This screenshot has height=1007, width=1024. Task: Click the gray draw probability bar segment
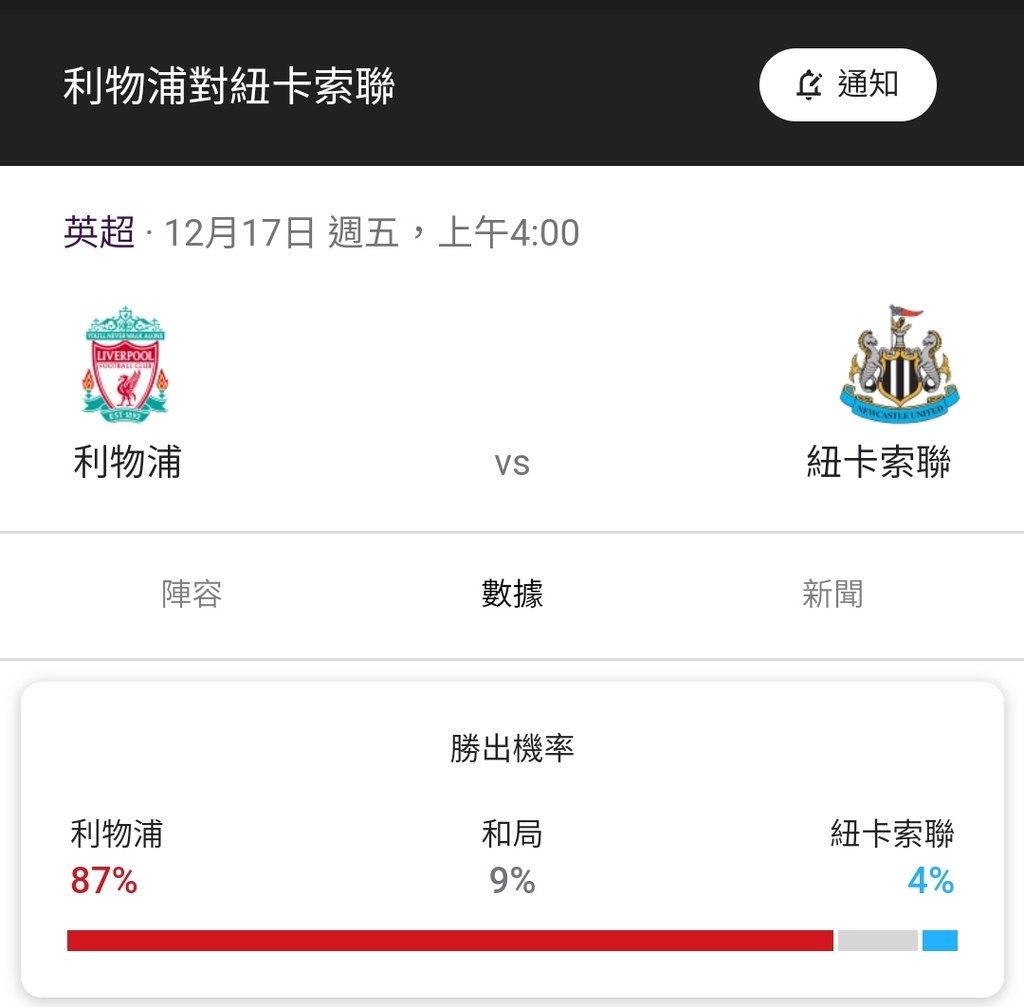pos(878,940)
